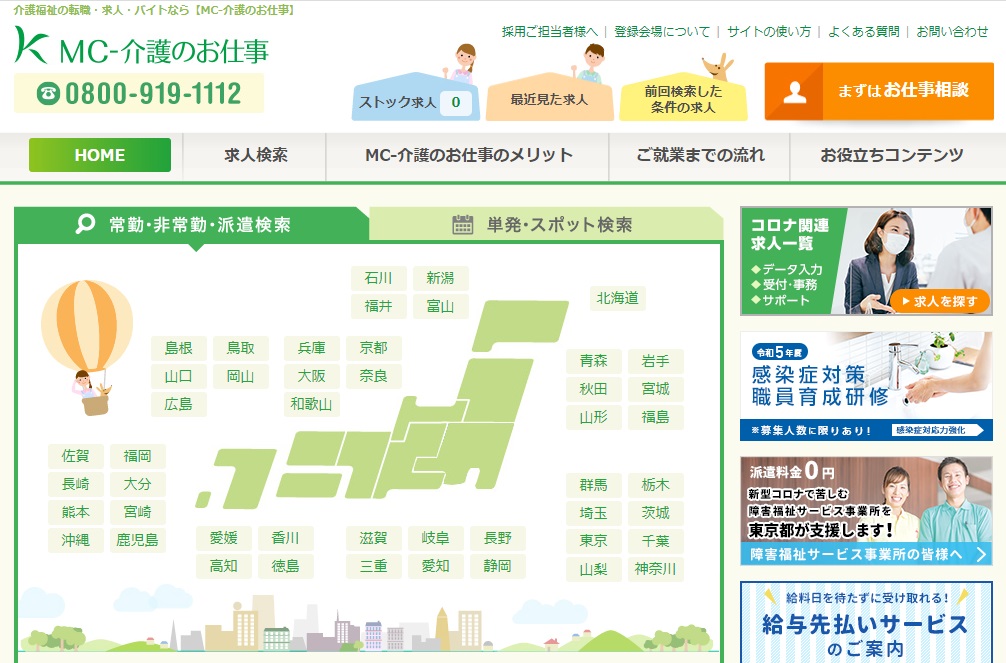
Task: Click the 求人を探す button on the corona banner
Action: coord(939,301)
